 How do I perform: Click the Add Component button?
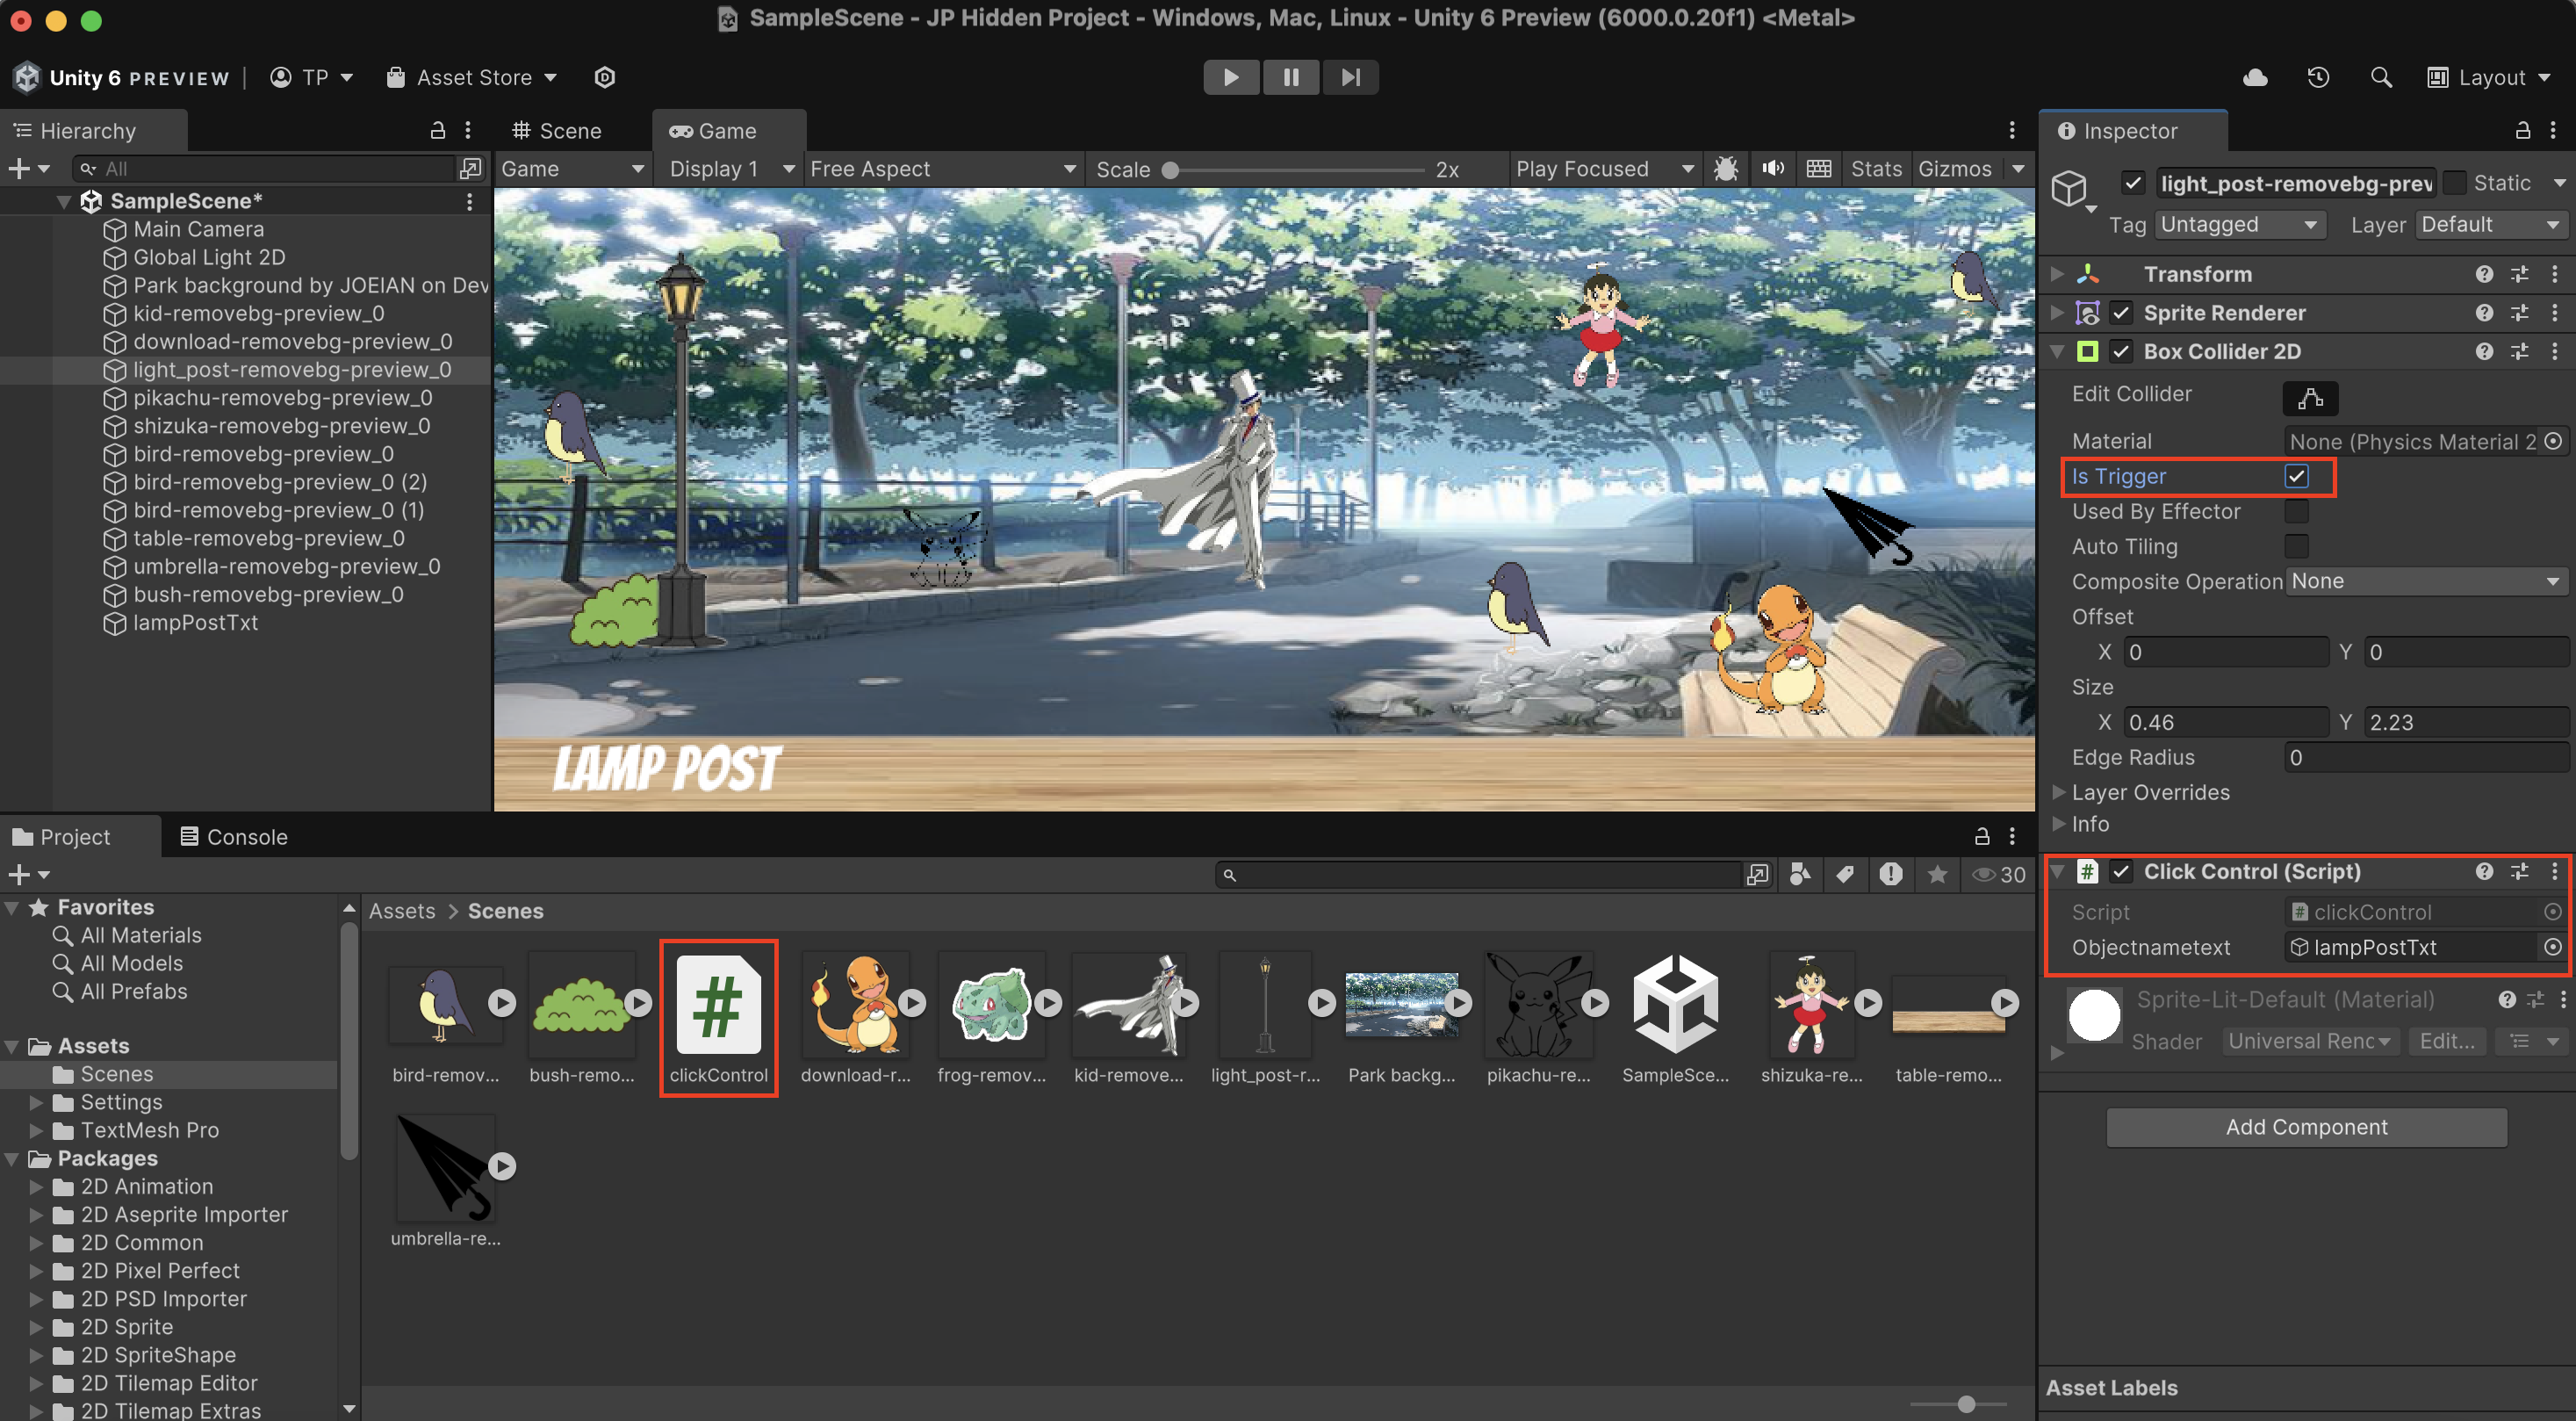click(2306, 1127)
